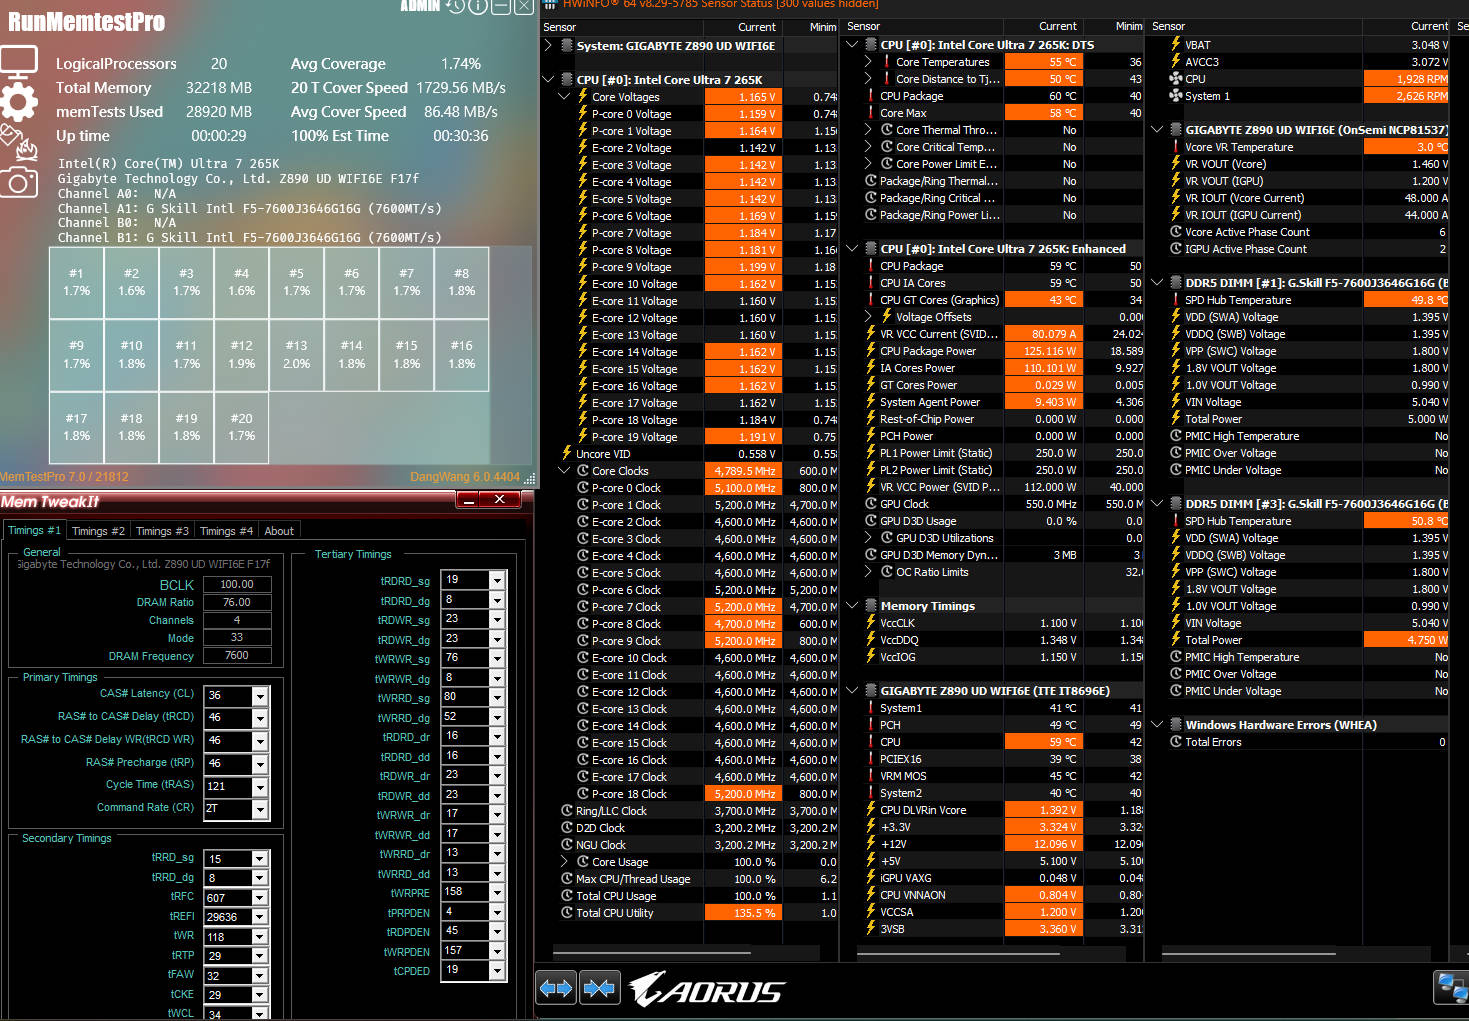Click the fan icon of System 1 row
The width and height of the screenshot is (1469, 1021).
point(1176,96)
